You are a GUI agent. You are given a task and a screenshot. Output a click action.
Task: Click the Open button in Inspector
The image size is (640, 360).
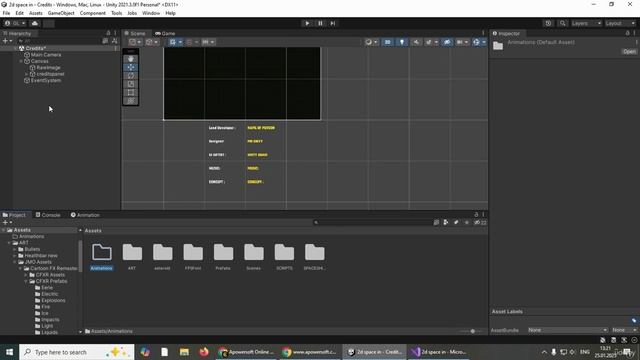click(x=629, y=51)
